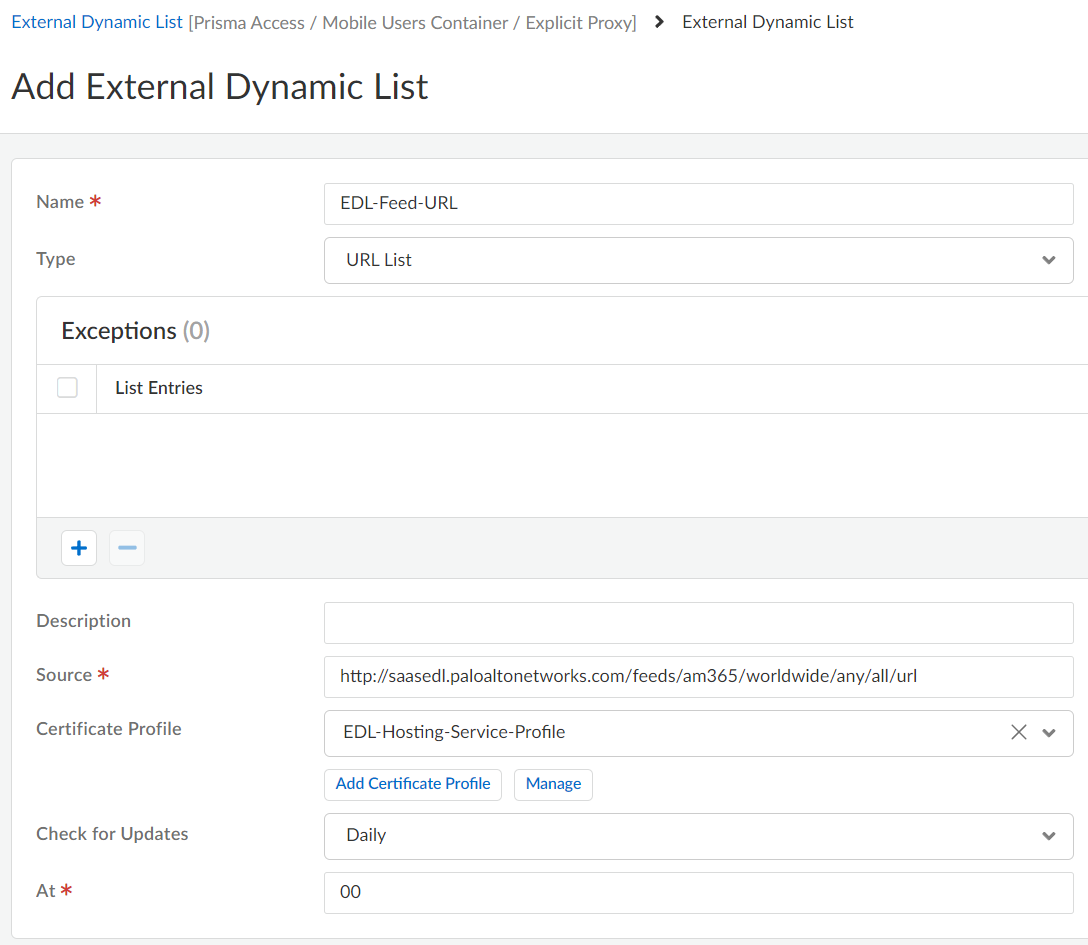Open the blue External Dynamic List breadcrumb link
This screenshot has width=1088, height=945.
[x=96, y=21]
